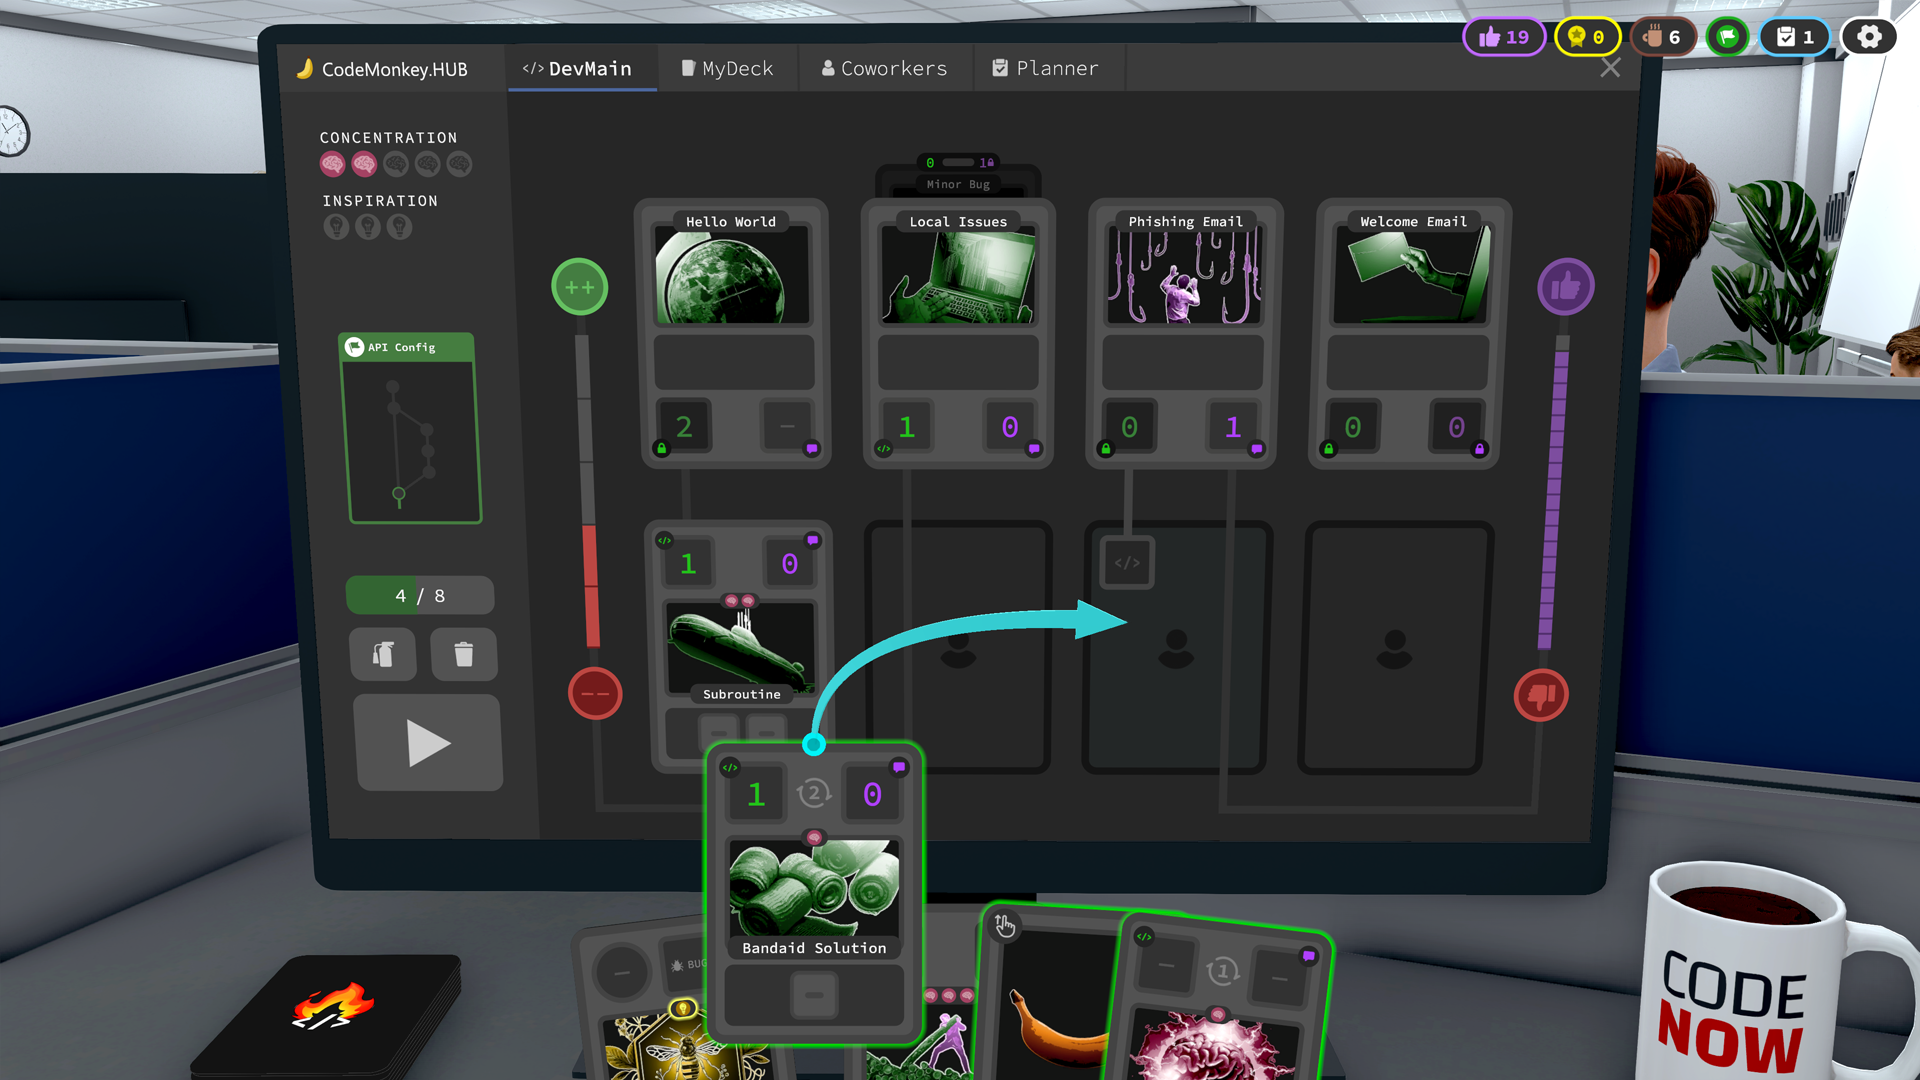Click the plus-plus concentration button
This screenshot has height=1080, width=1920.
tap(576, 286)
